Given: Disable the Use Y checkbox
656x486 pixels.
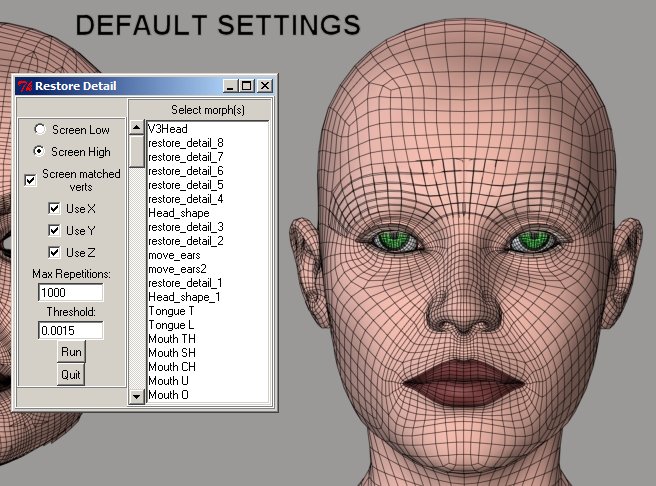Looking at the screenshot, I should [x=54, y=231].
